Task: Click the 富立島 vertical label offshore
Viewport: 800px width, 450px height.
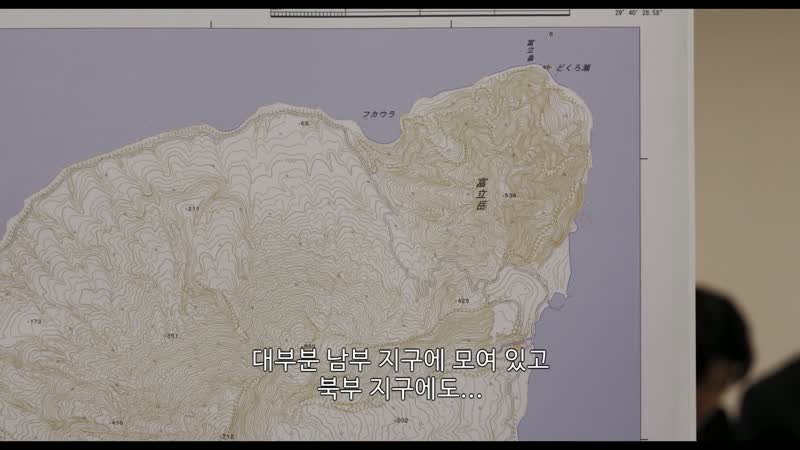Action: point(530,52)
